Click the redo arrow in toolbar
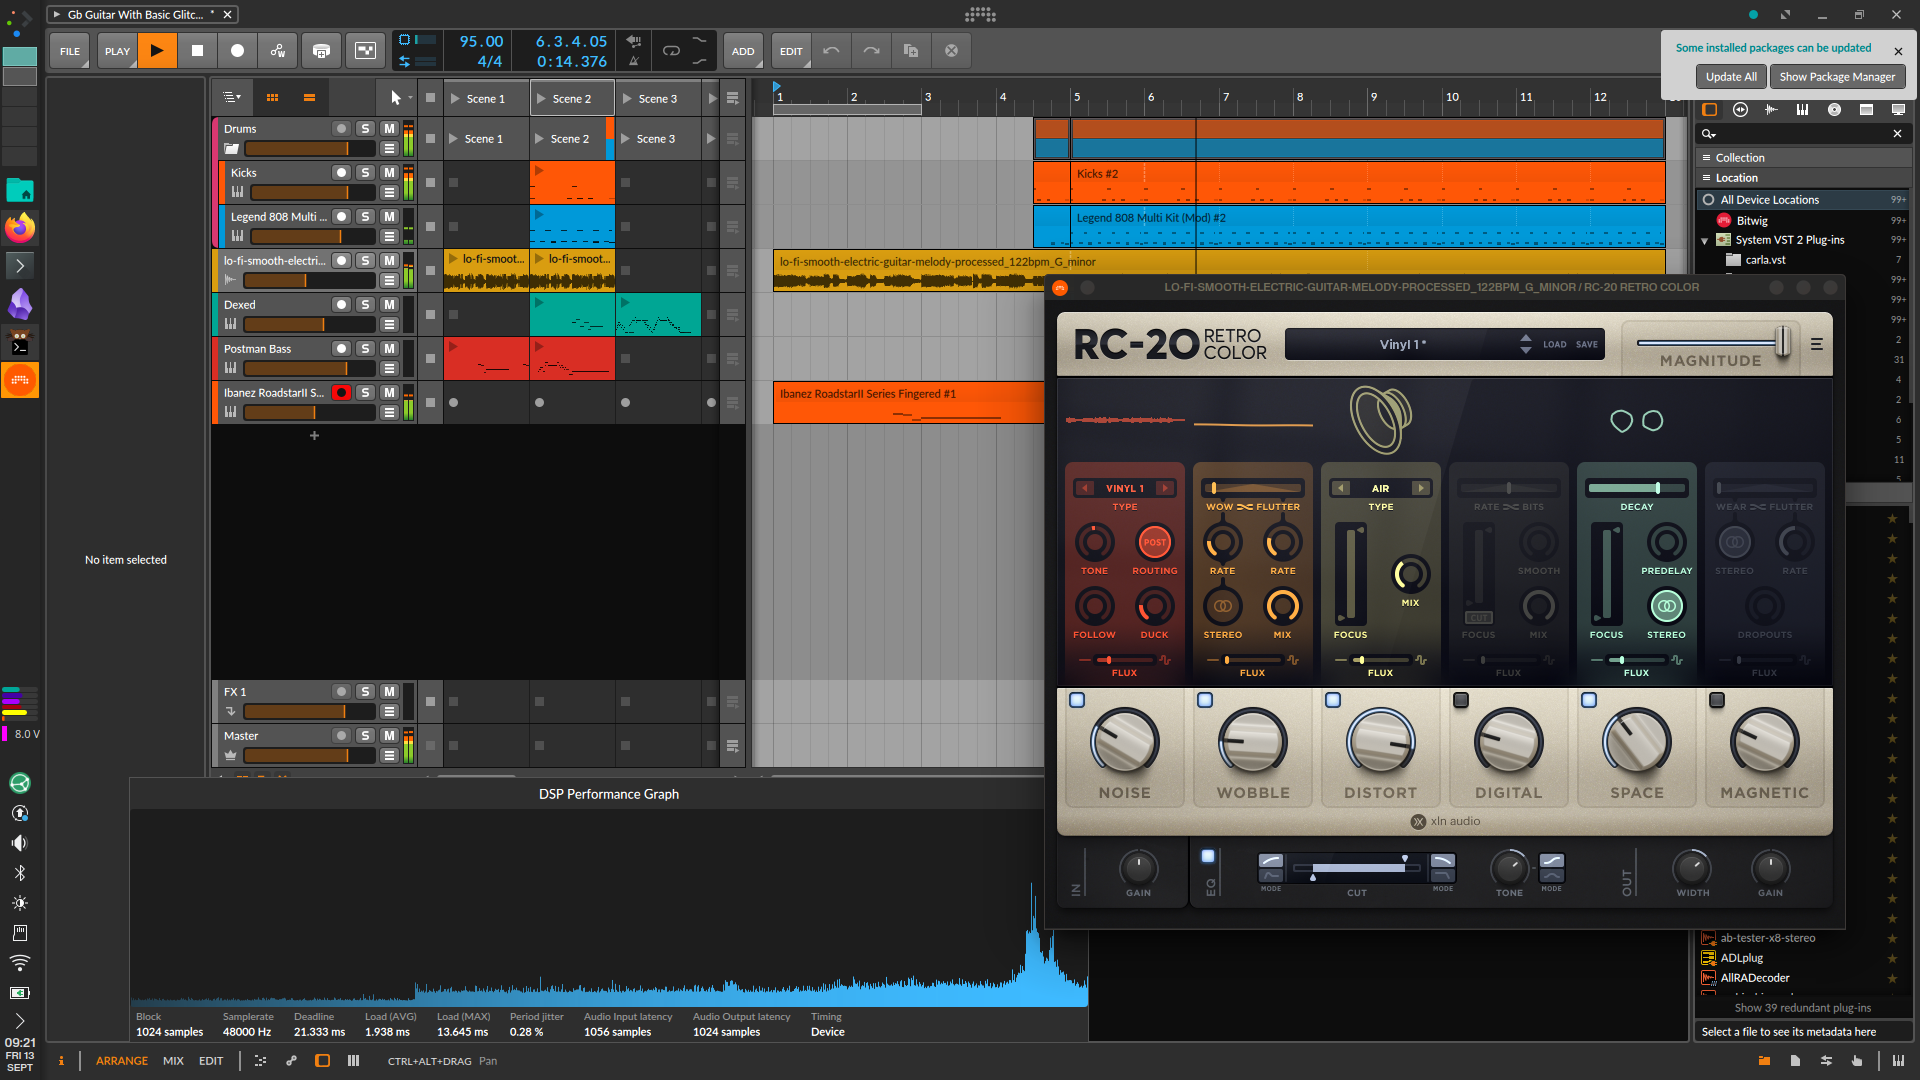 [871, 51]
